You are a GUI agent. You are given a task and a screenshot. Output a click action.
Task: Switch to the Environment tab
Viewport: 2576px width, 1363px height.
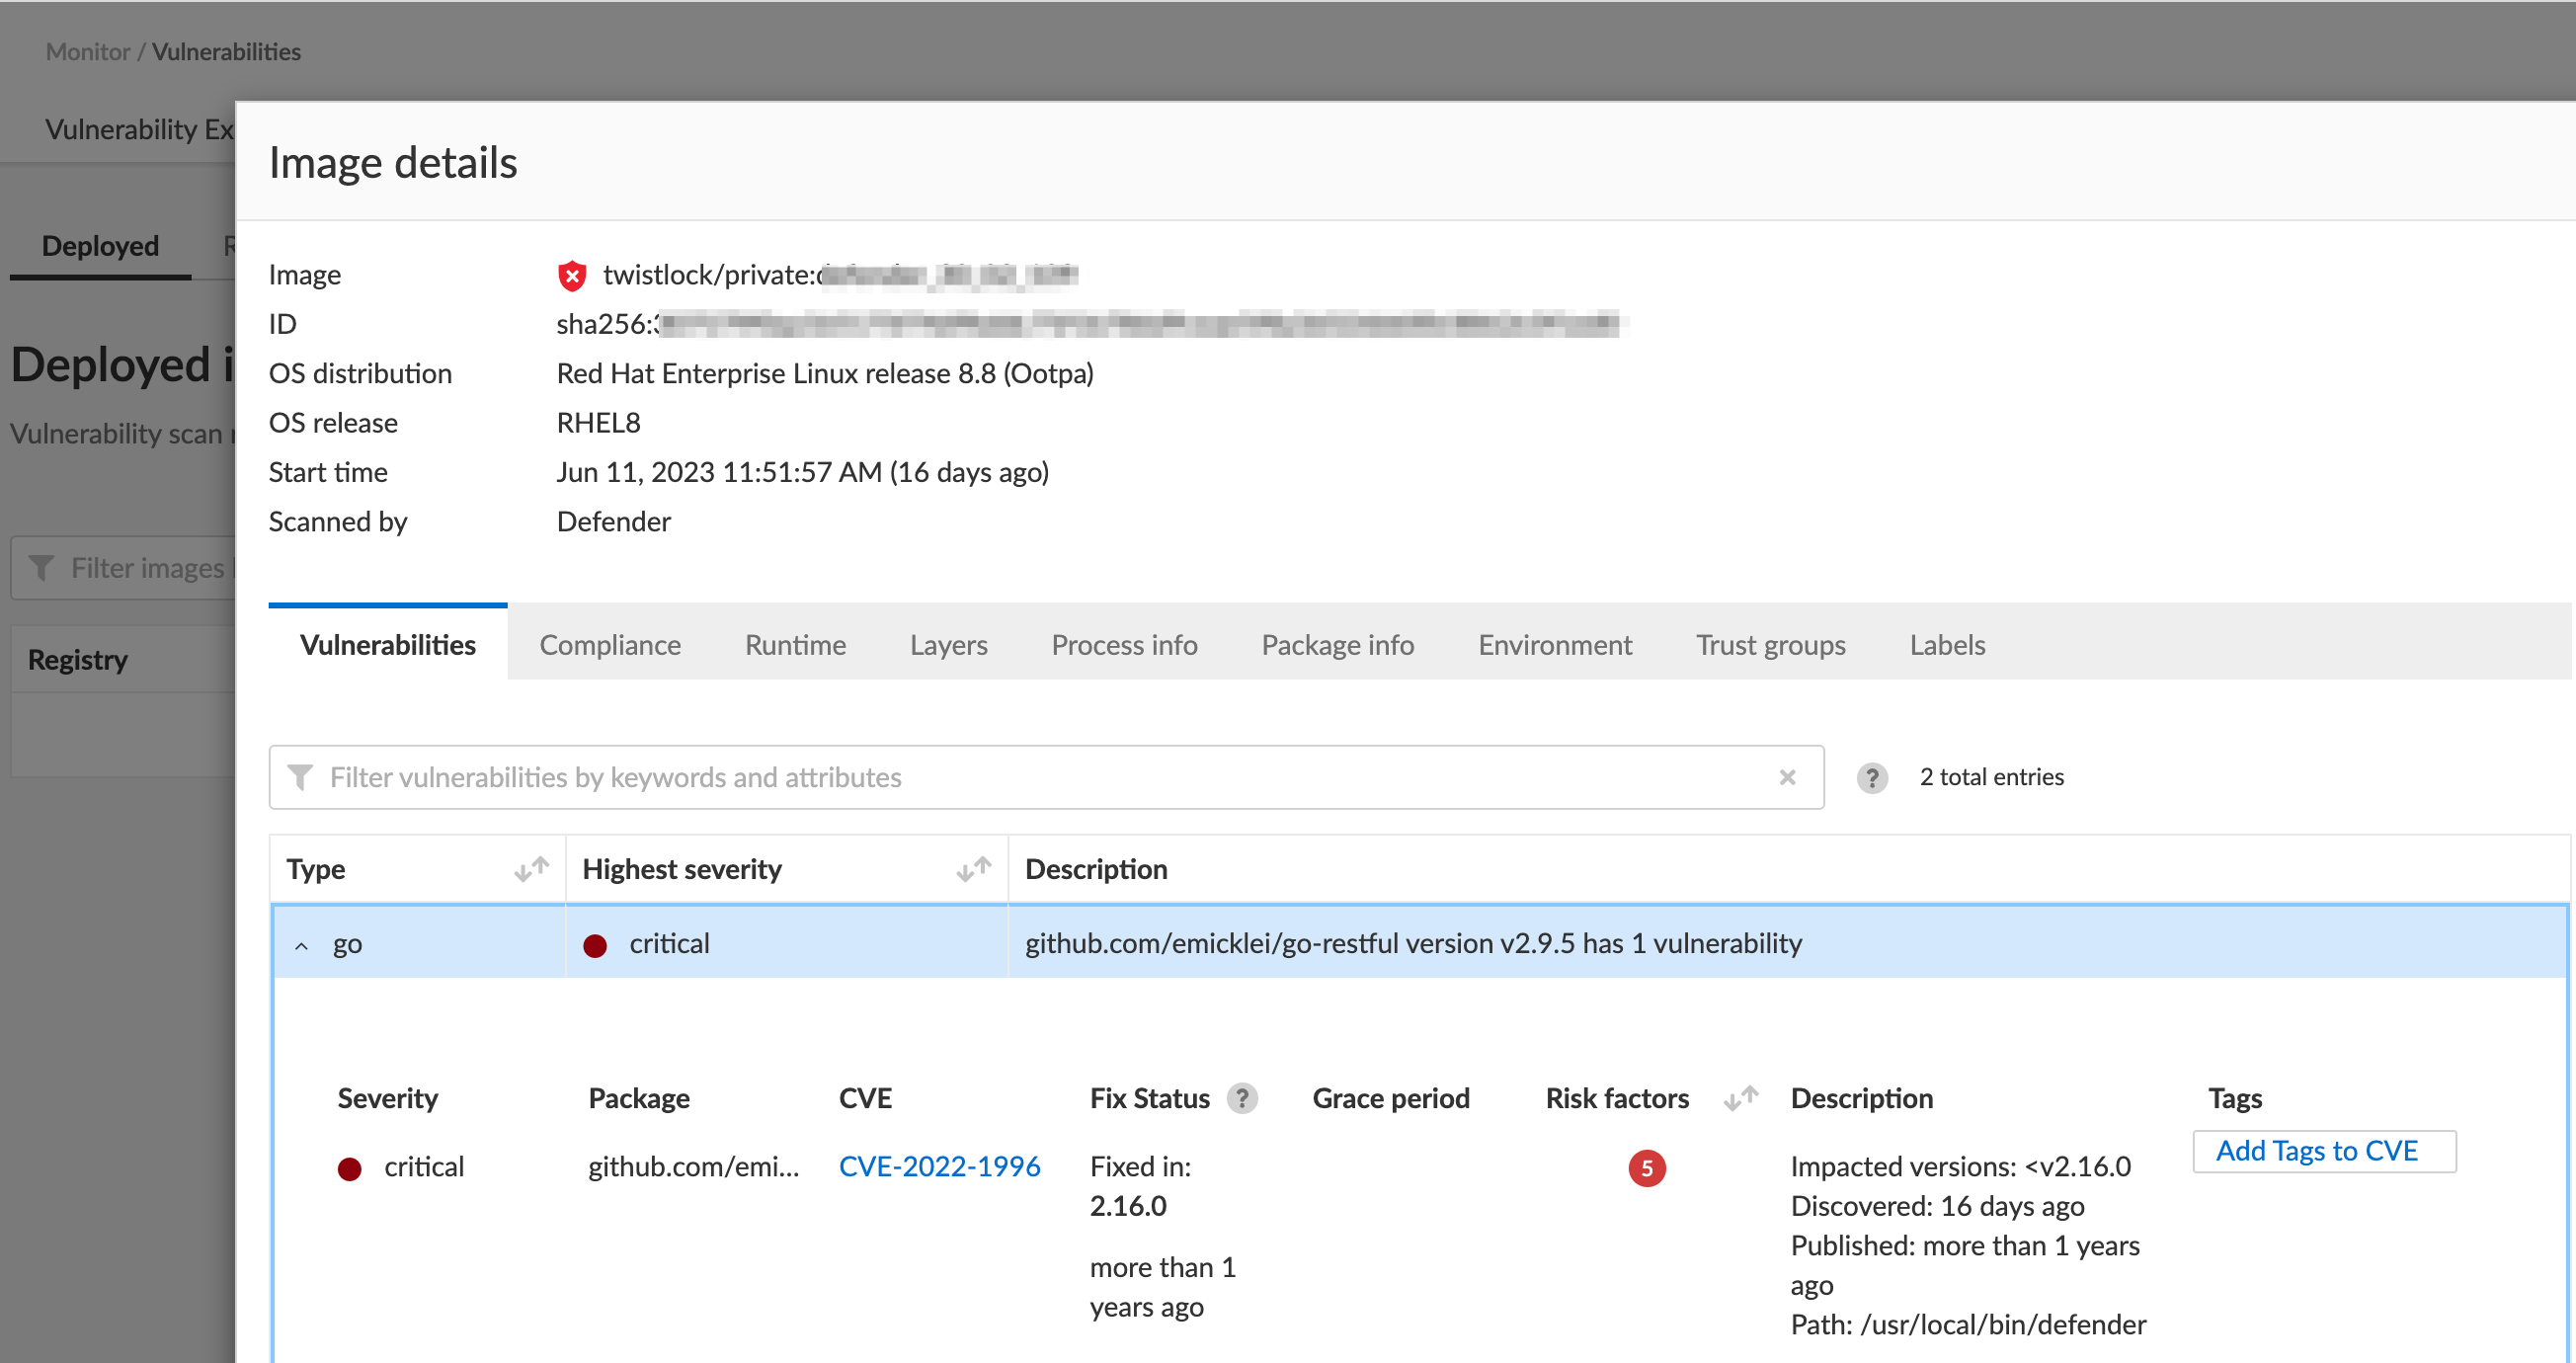[1555, 645]
